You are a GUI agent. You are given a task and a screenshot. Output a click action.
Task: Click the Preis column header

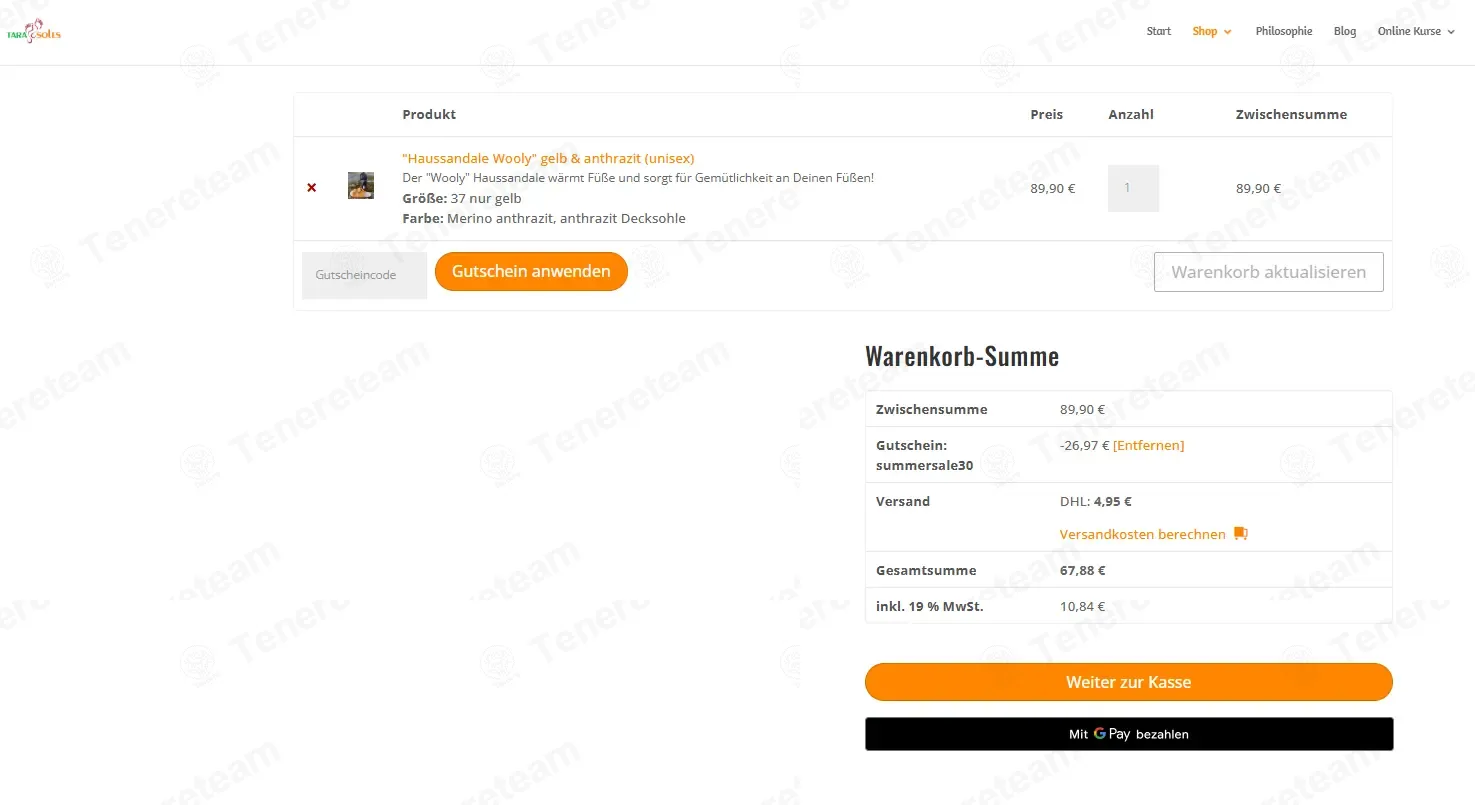(x=1046, y=114)
